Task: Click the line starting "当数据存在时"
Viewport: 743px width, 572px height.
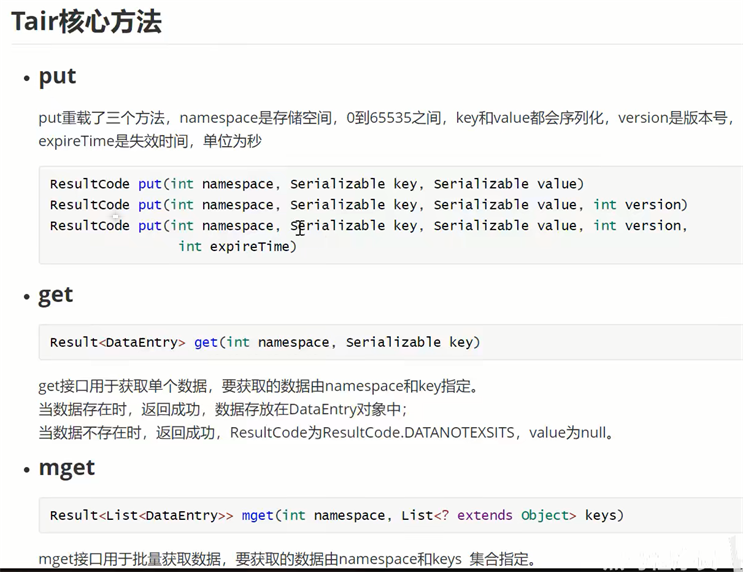Action: 223,409
